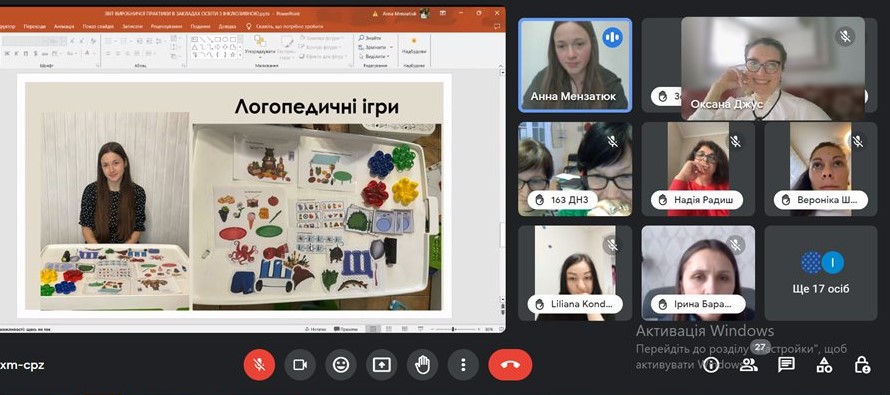Unmute the red microphone button

[259, 365]
